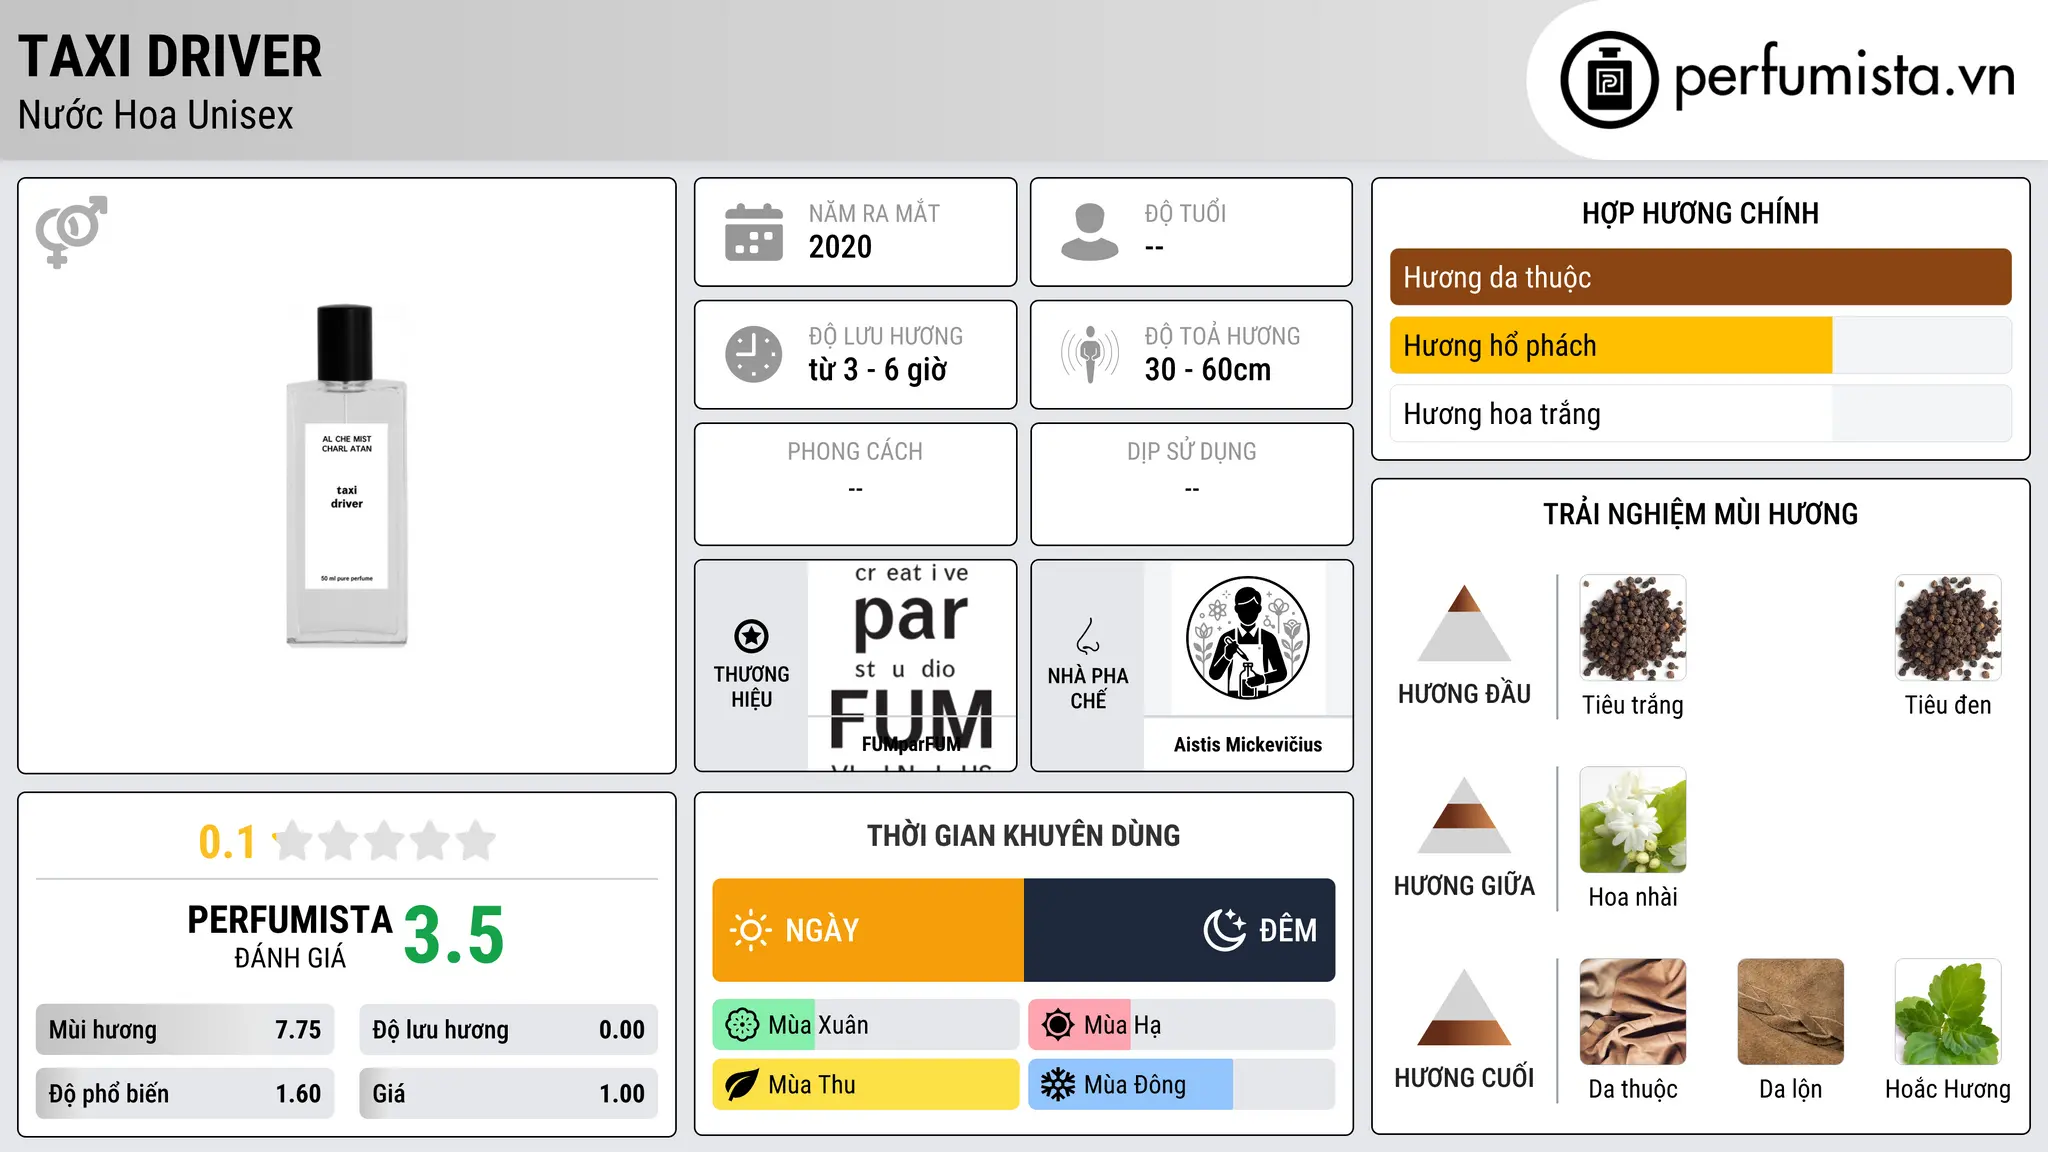Click the Mùa Hạ season bar

coord(1182,1025)
